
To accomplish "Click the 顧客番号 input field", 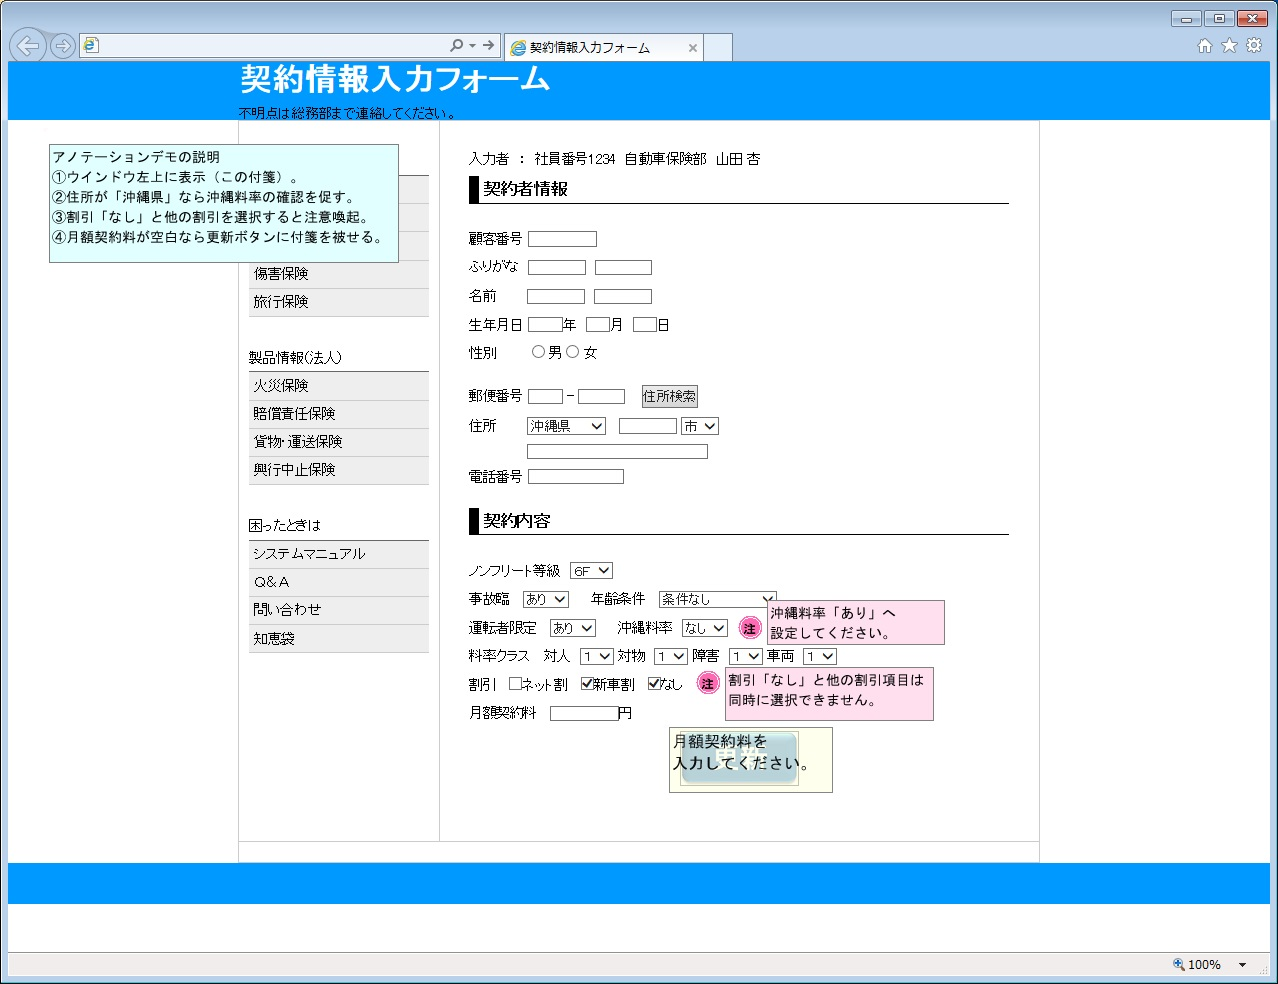I will click(x=562, y=239).
